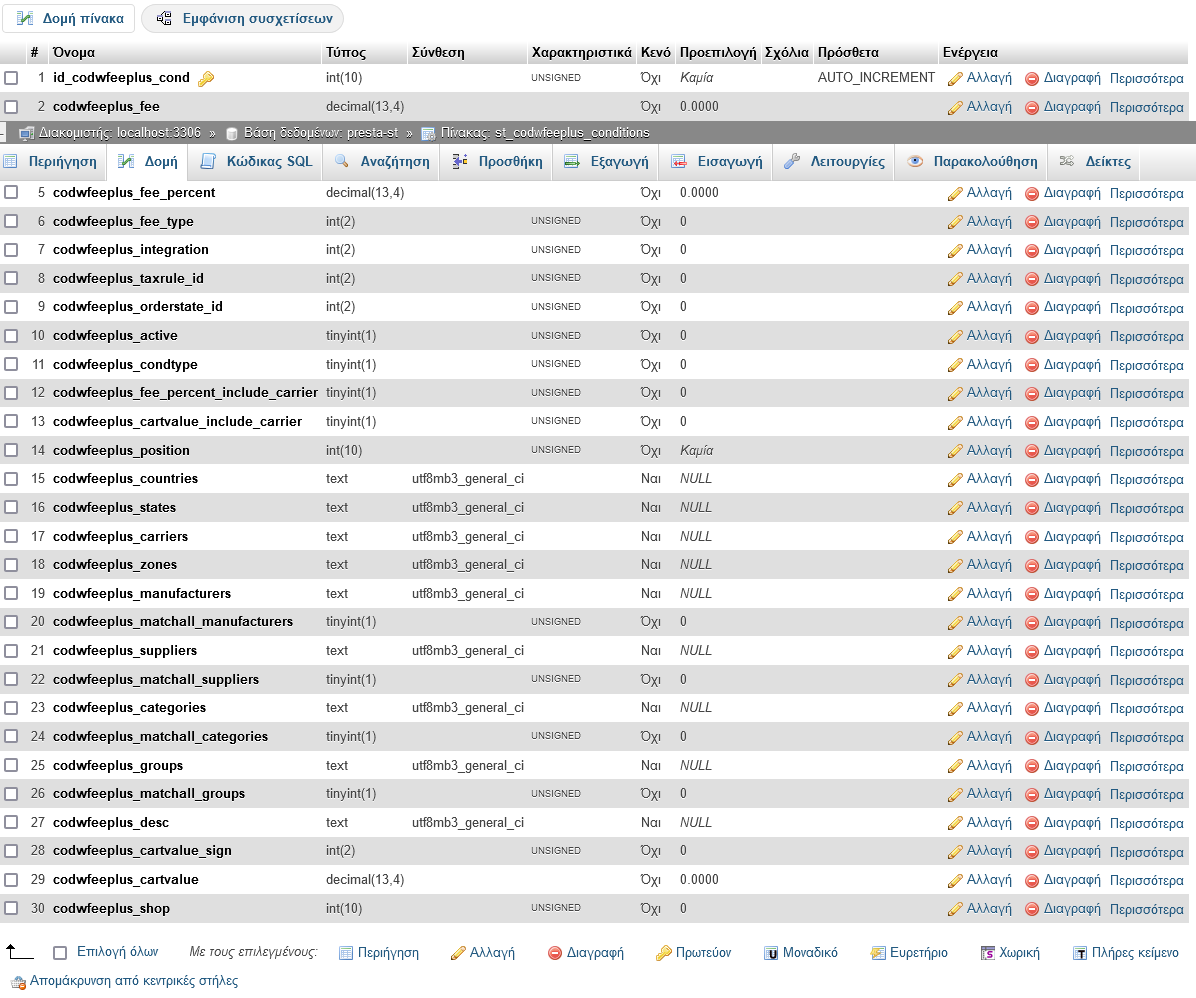Click bottom bar Index icon
The image size is (1196, 998).
tap(878, 953)
